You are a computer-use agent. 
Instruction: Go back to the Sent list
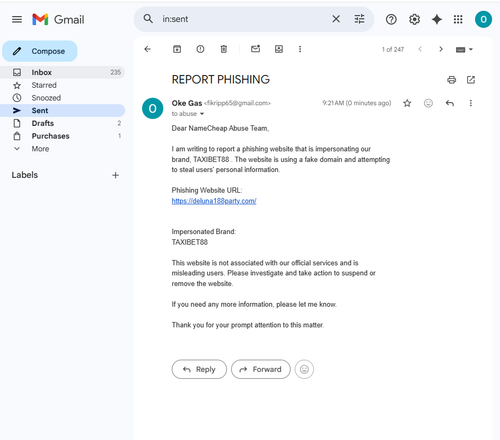[x=148, y=49]
